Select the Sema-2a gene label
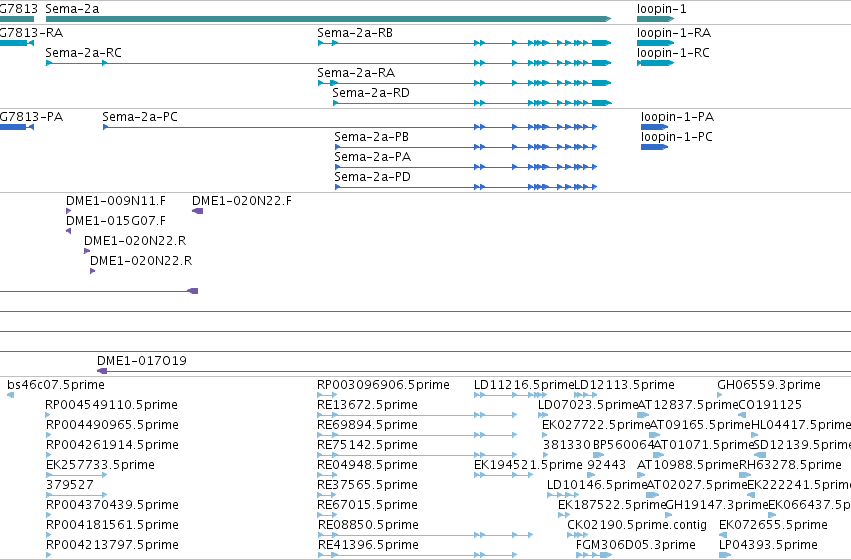851x560 pixels. (72, 9)
